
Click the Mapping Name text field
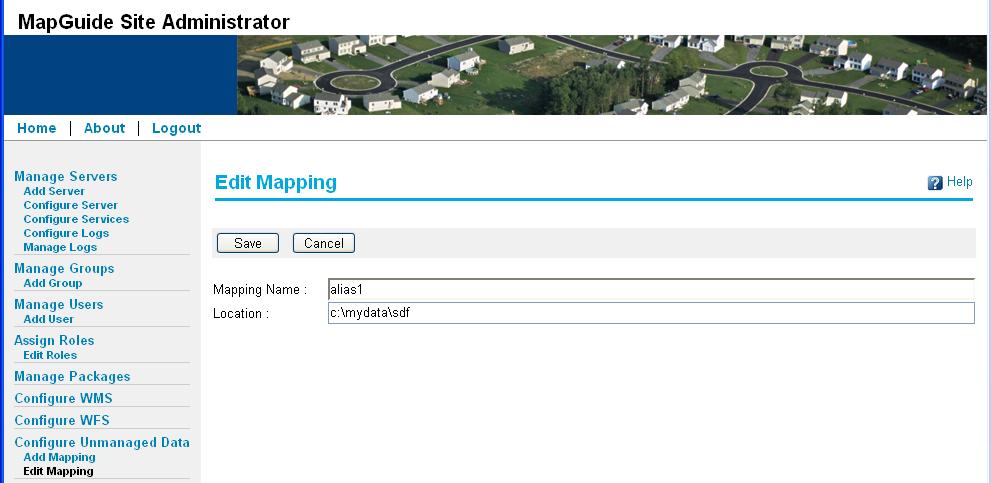tap(650, 289)
